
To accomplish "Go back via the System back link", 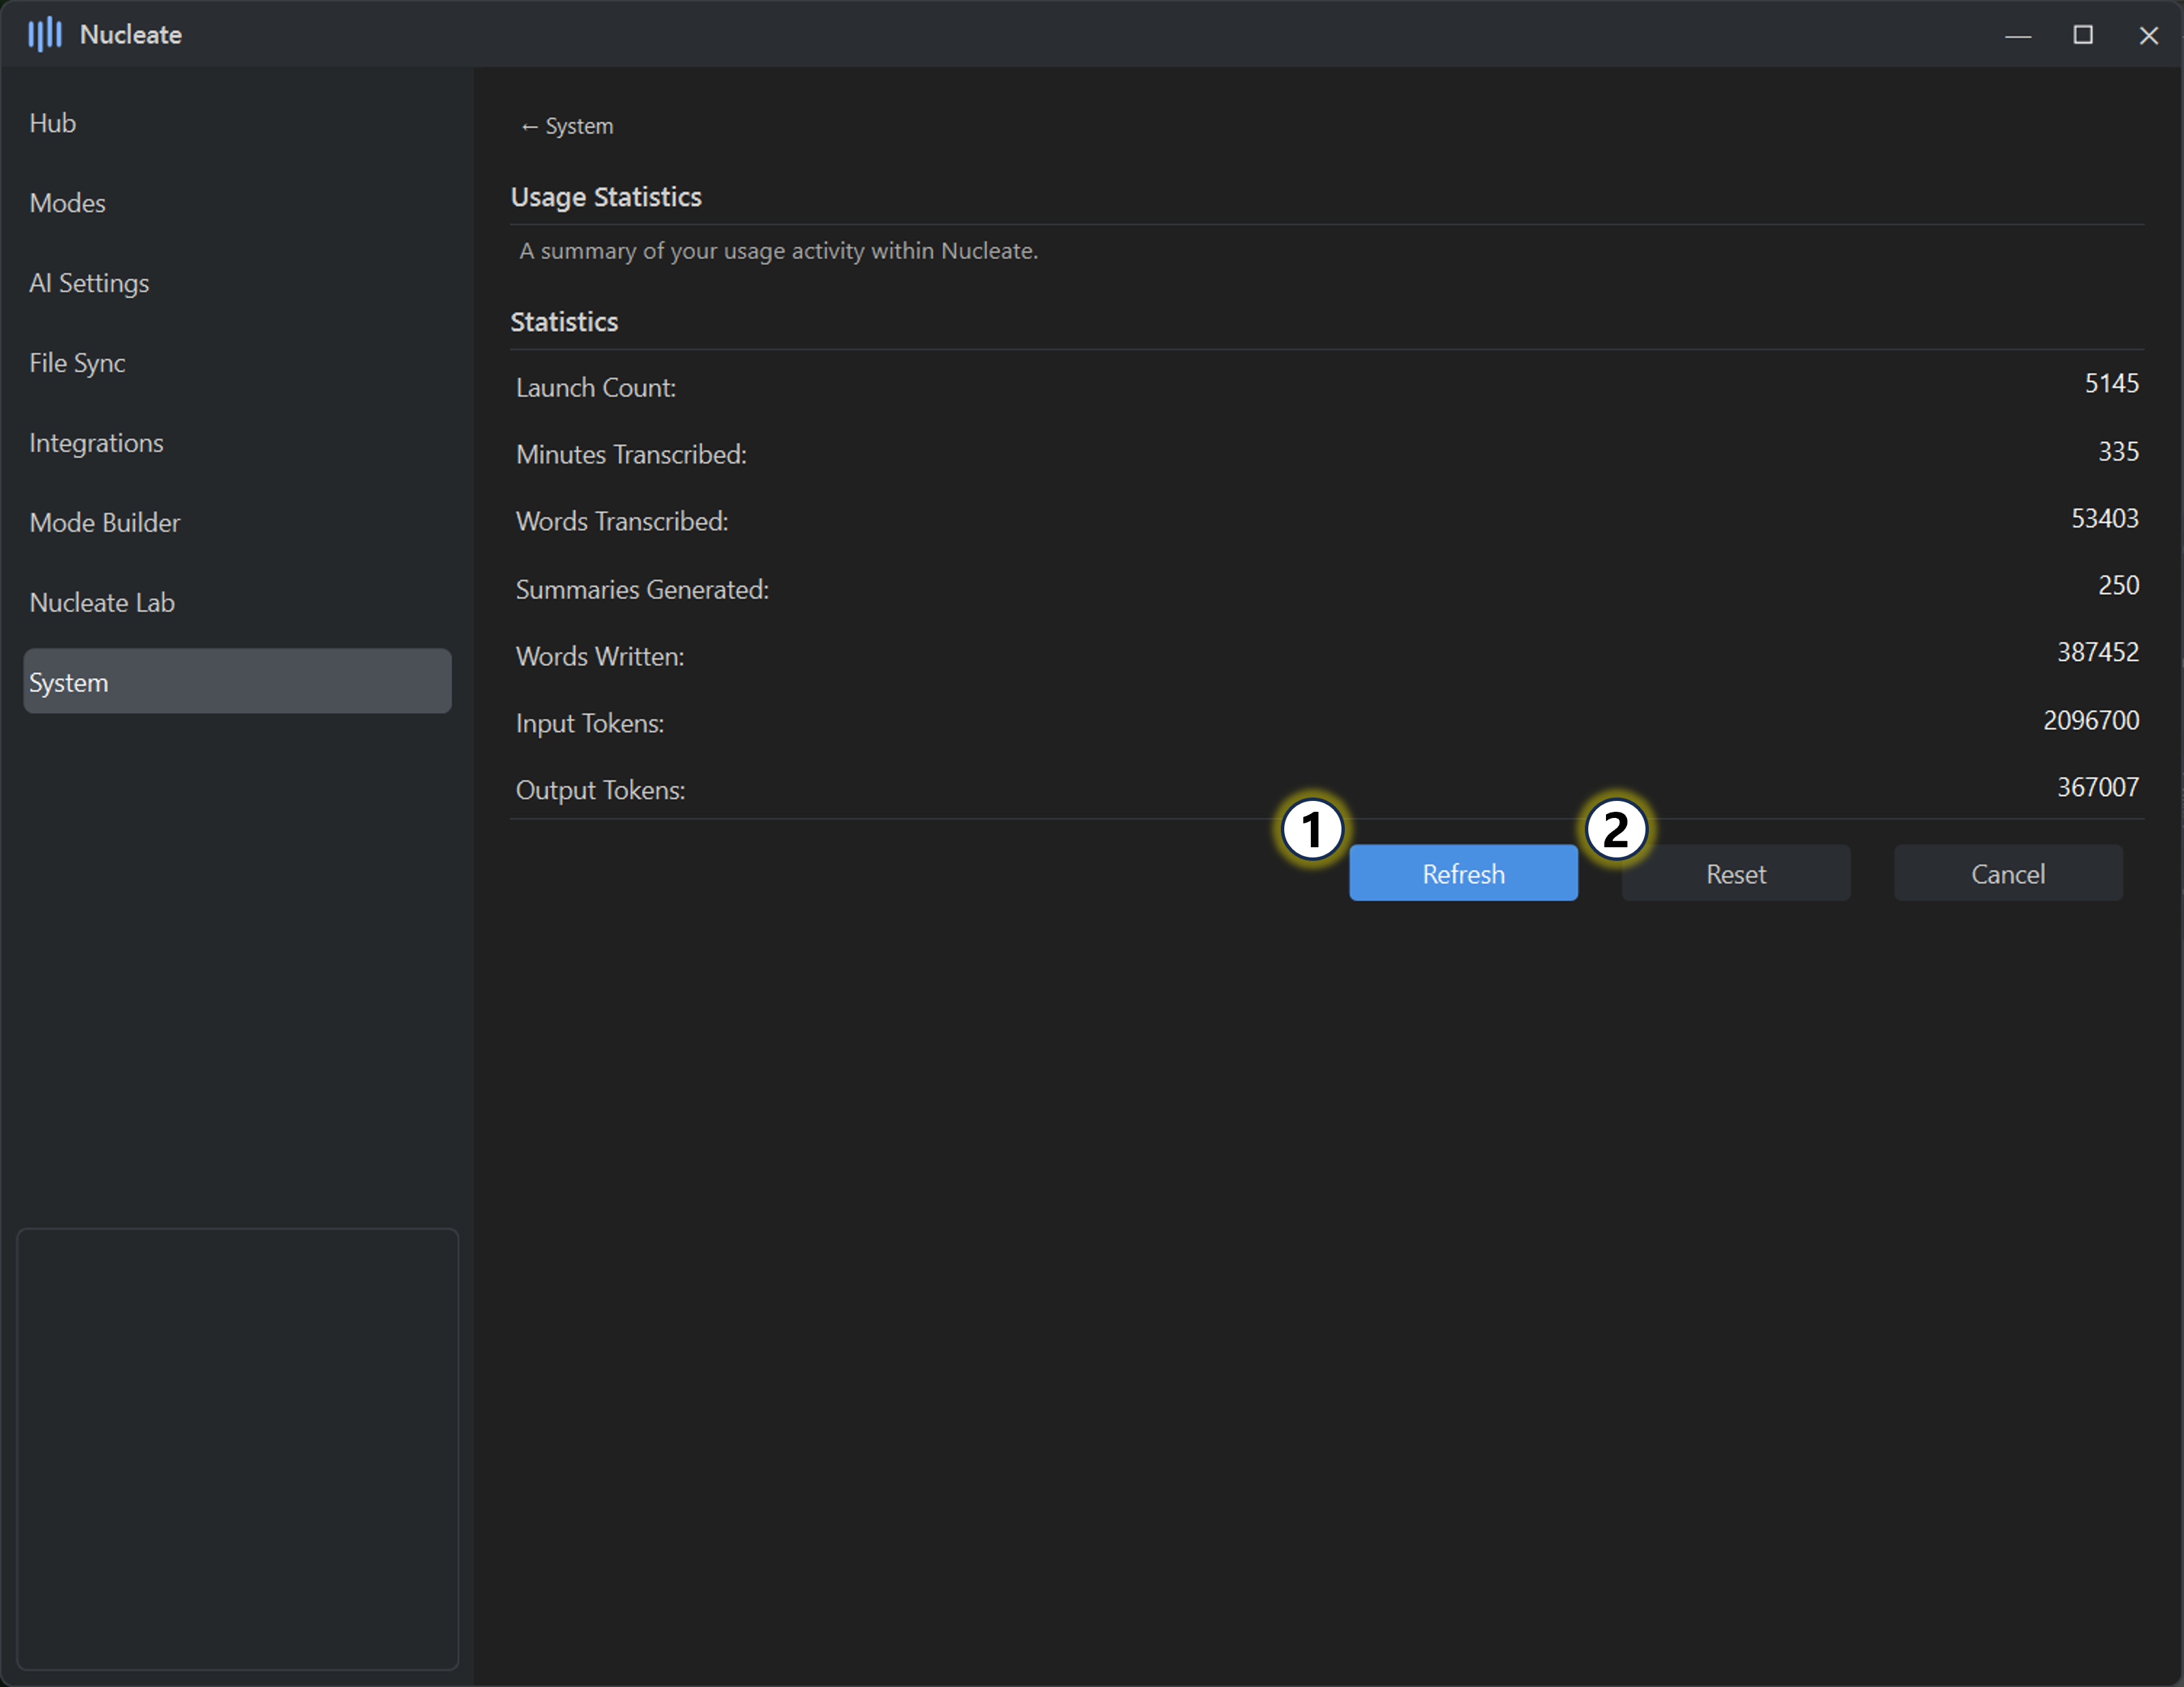I will coord(566,126).
